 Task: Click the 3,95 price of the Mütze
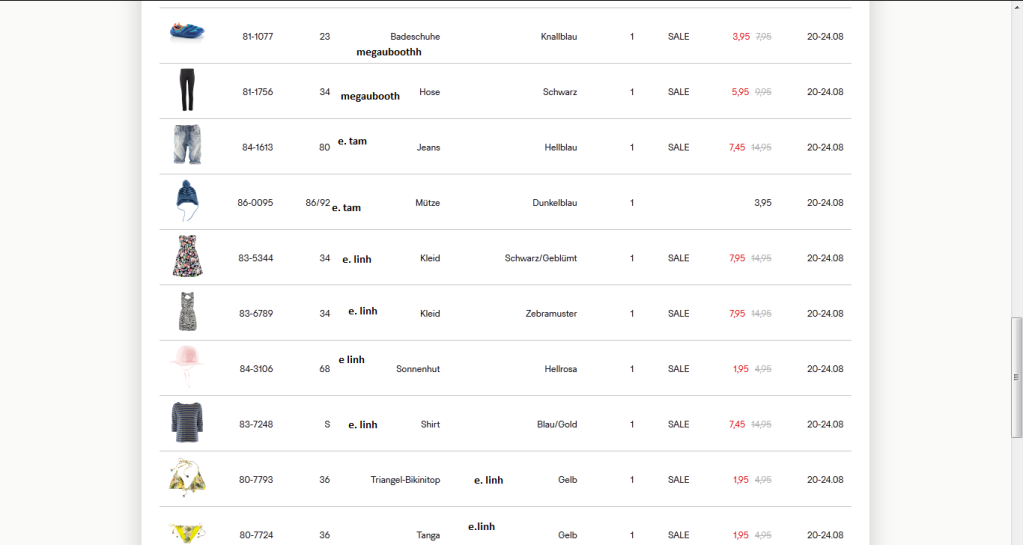point(762,203)
